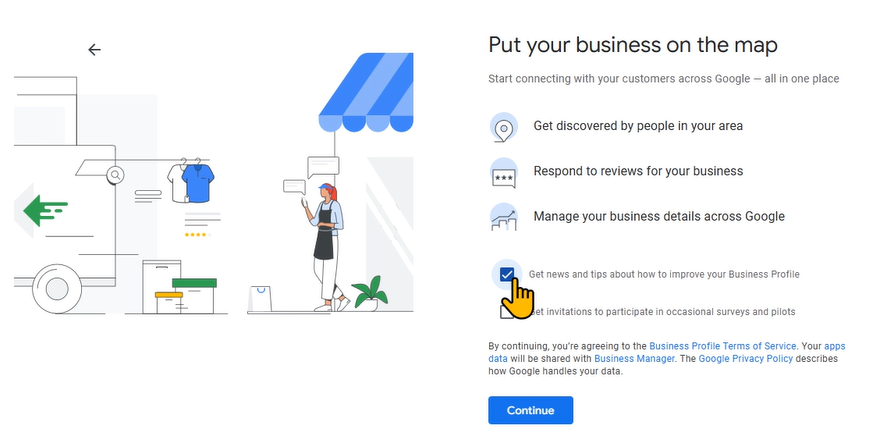Click the green arrow on the truck

[45, 210]
